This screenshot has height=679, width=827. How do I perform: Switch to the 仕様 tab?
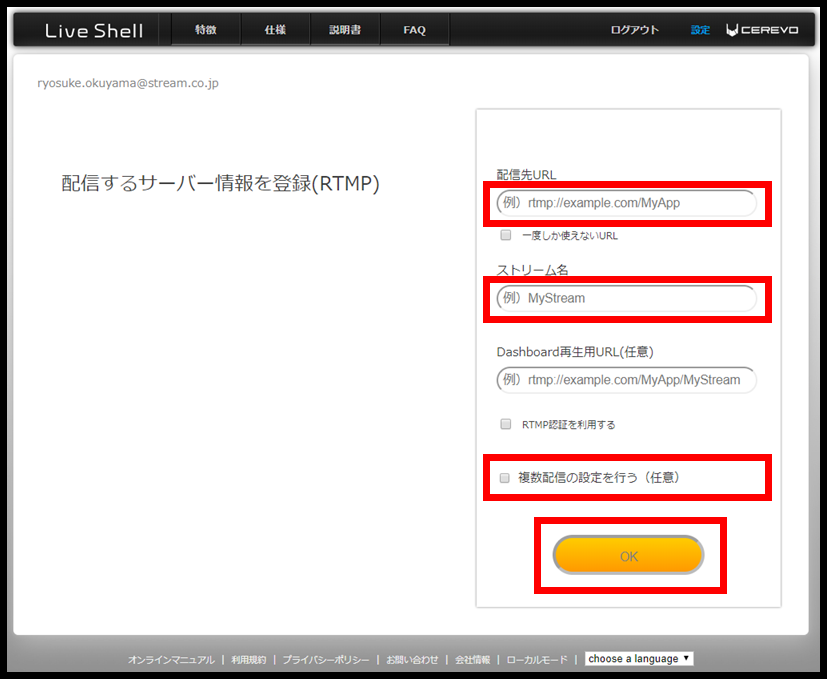(275, 29)
